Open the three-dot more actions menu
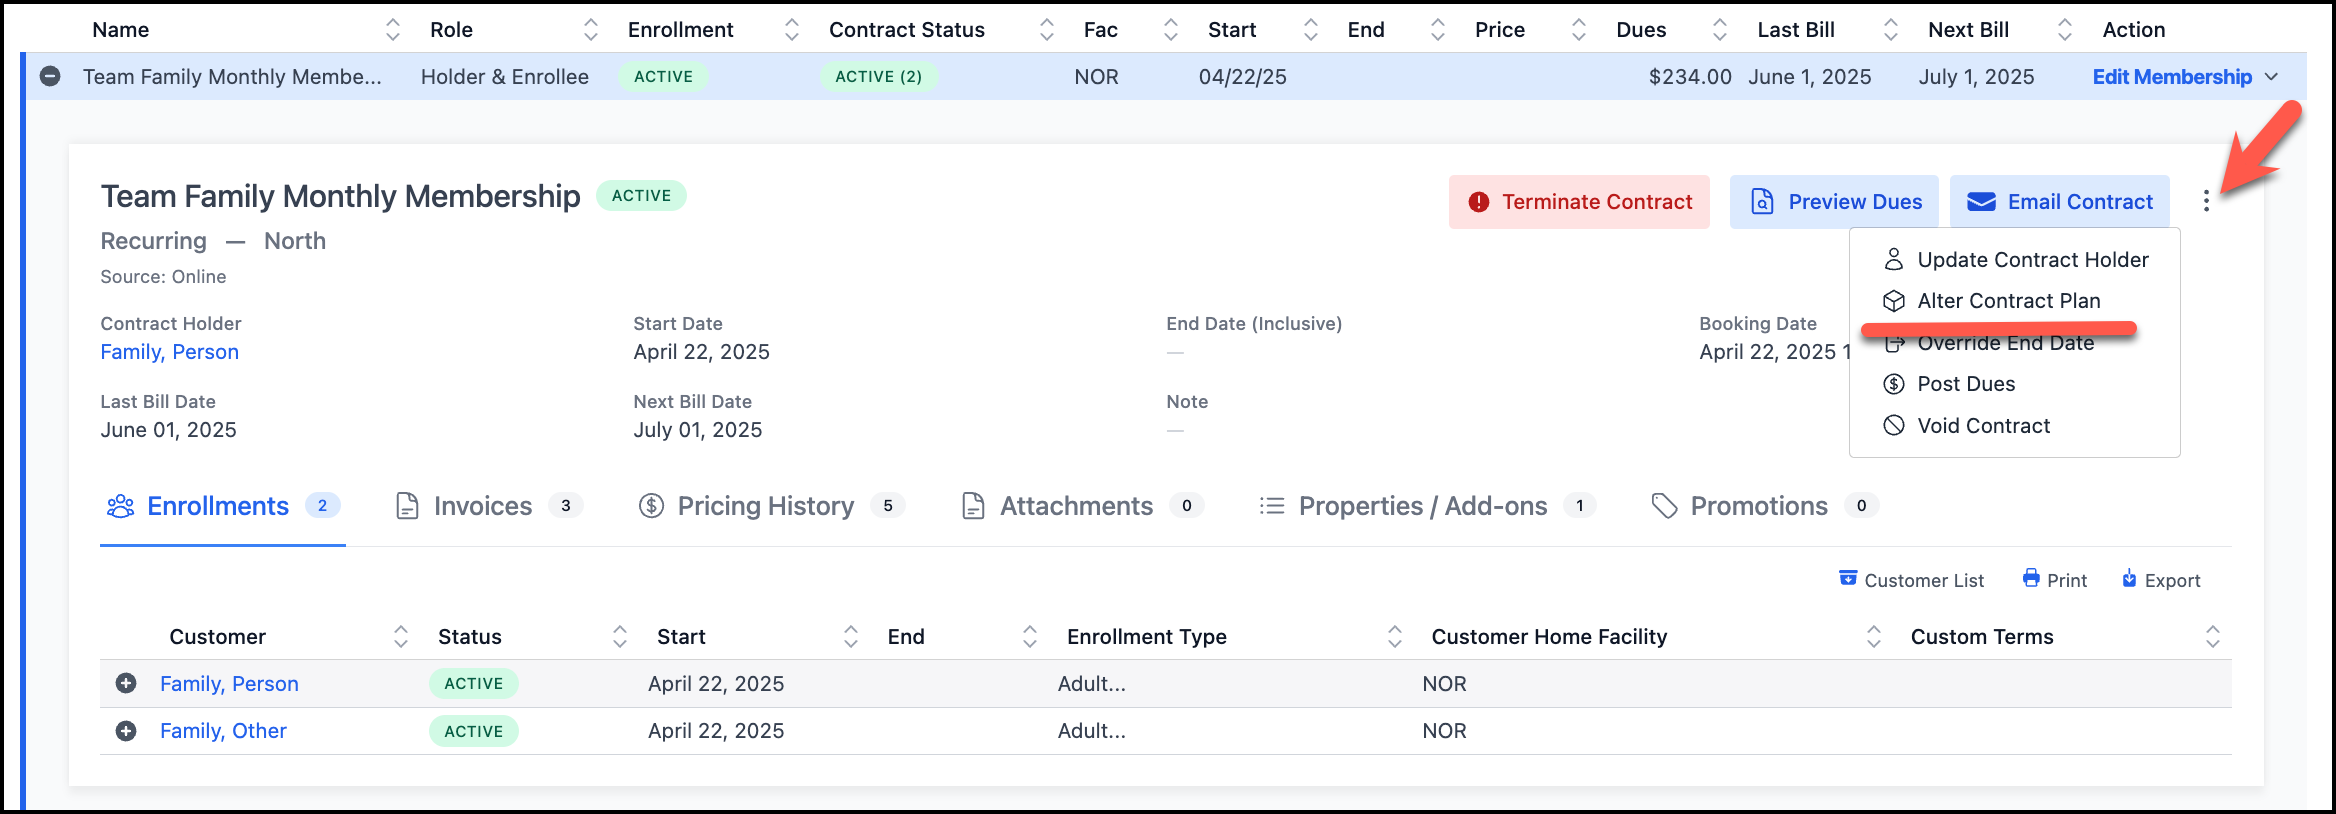Screen dimensions: 2336x814 coord(2206,202)
